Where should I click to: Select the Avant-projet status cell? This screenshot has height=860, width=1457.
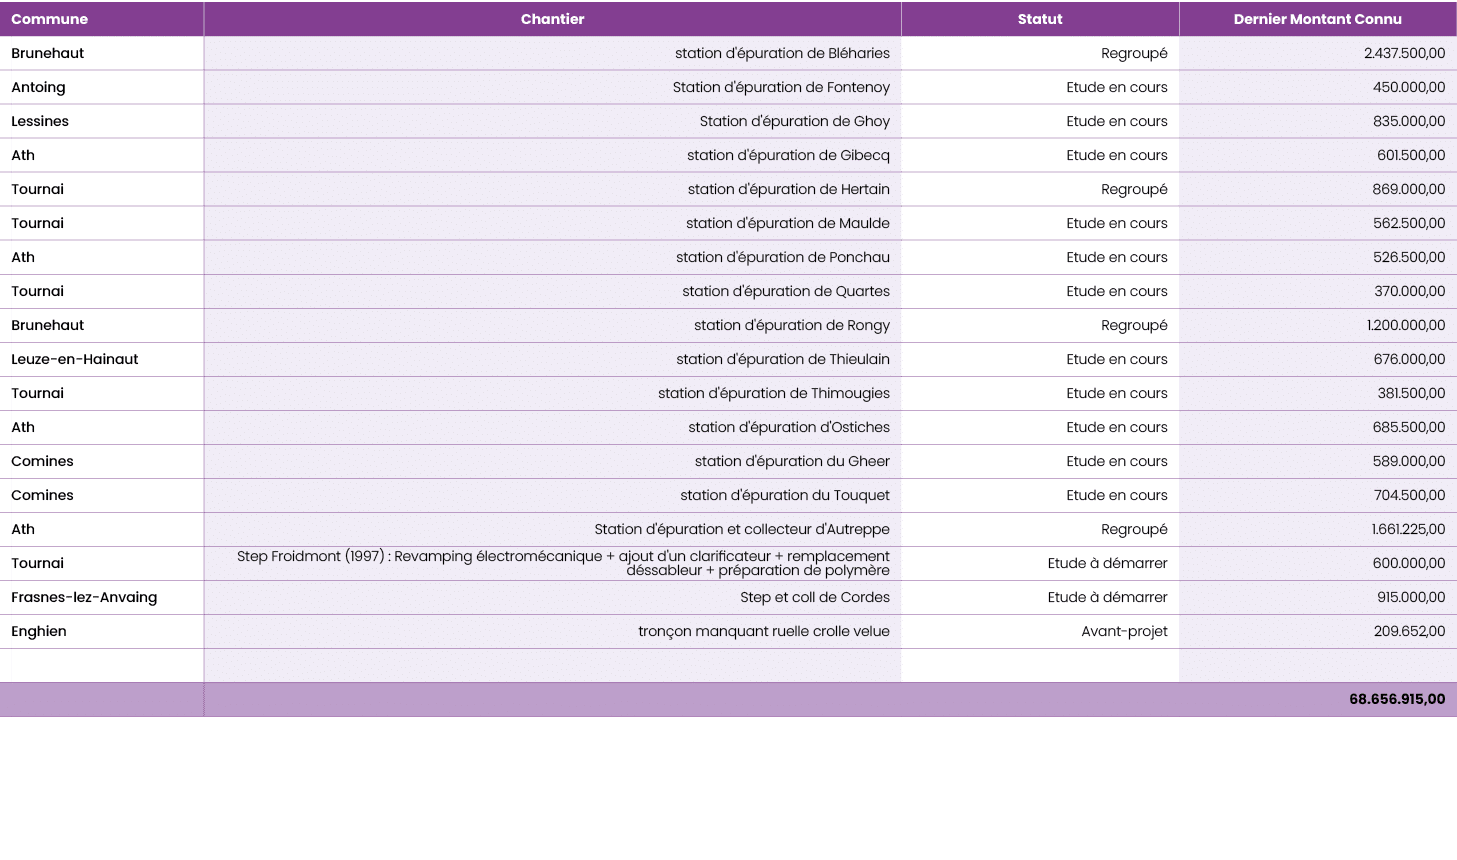click(1124, 631)
